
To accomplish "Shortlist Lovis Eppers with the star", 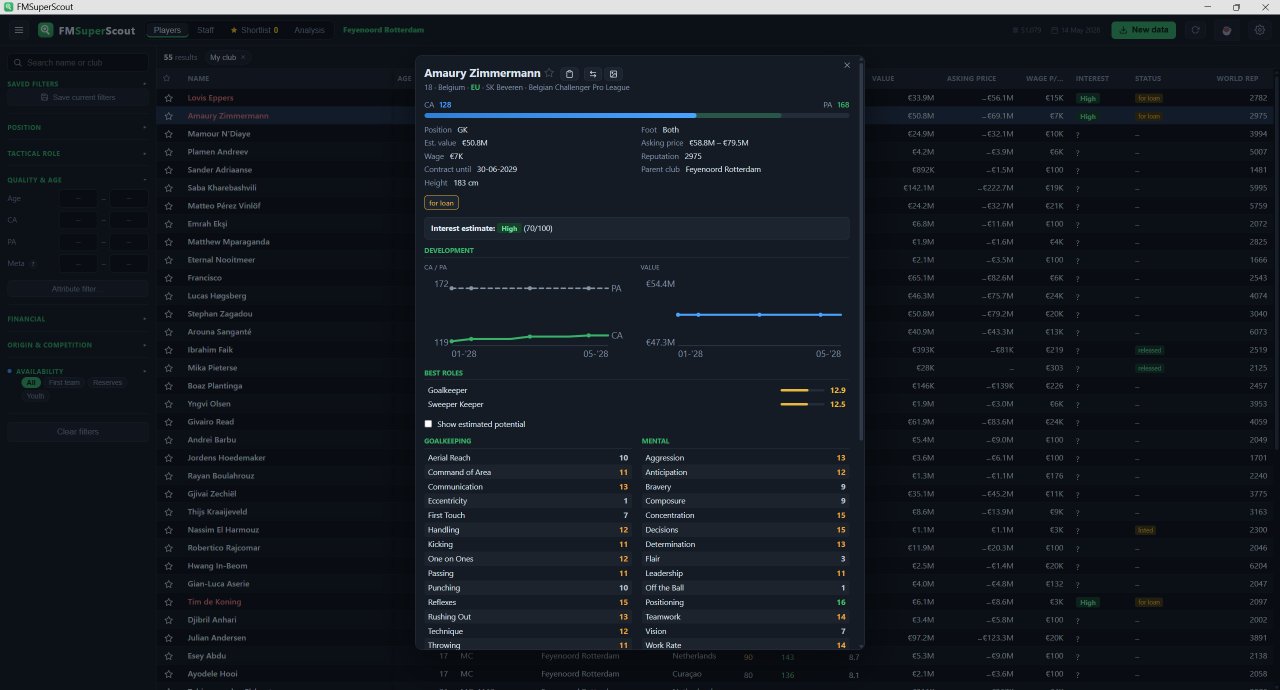I will (168, 98).
